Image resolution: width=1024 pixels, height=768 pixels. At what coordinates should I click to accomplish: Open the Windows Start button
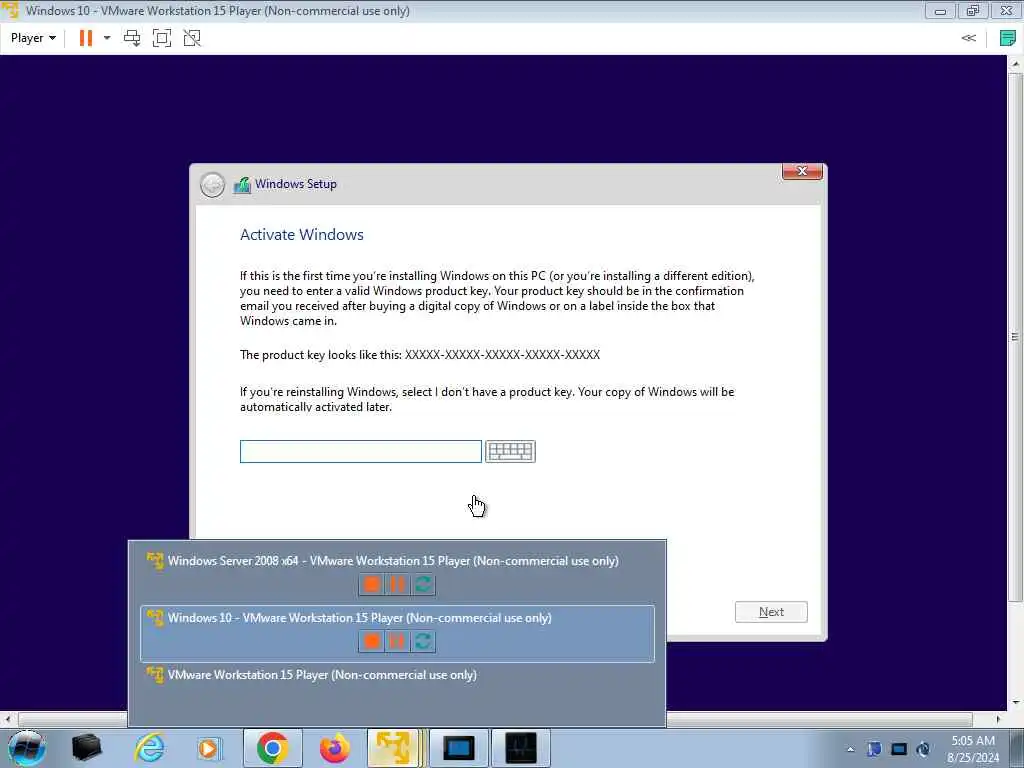point(26,748)
